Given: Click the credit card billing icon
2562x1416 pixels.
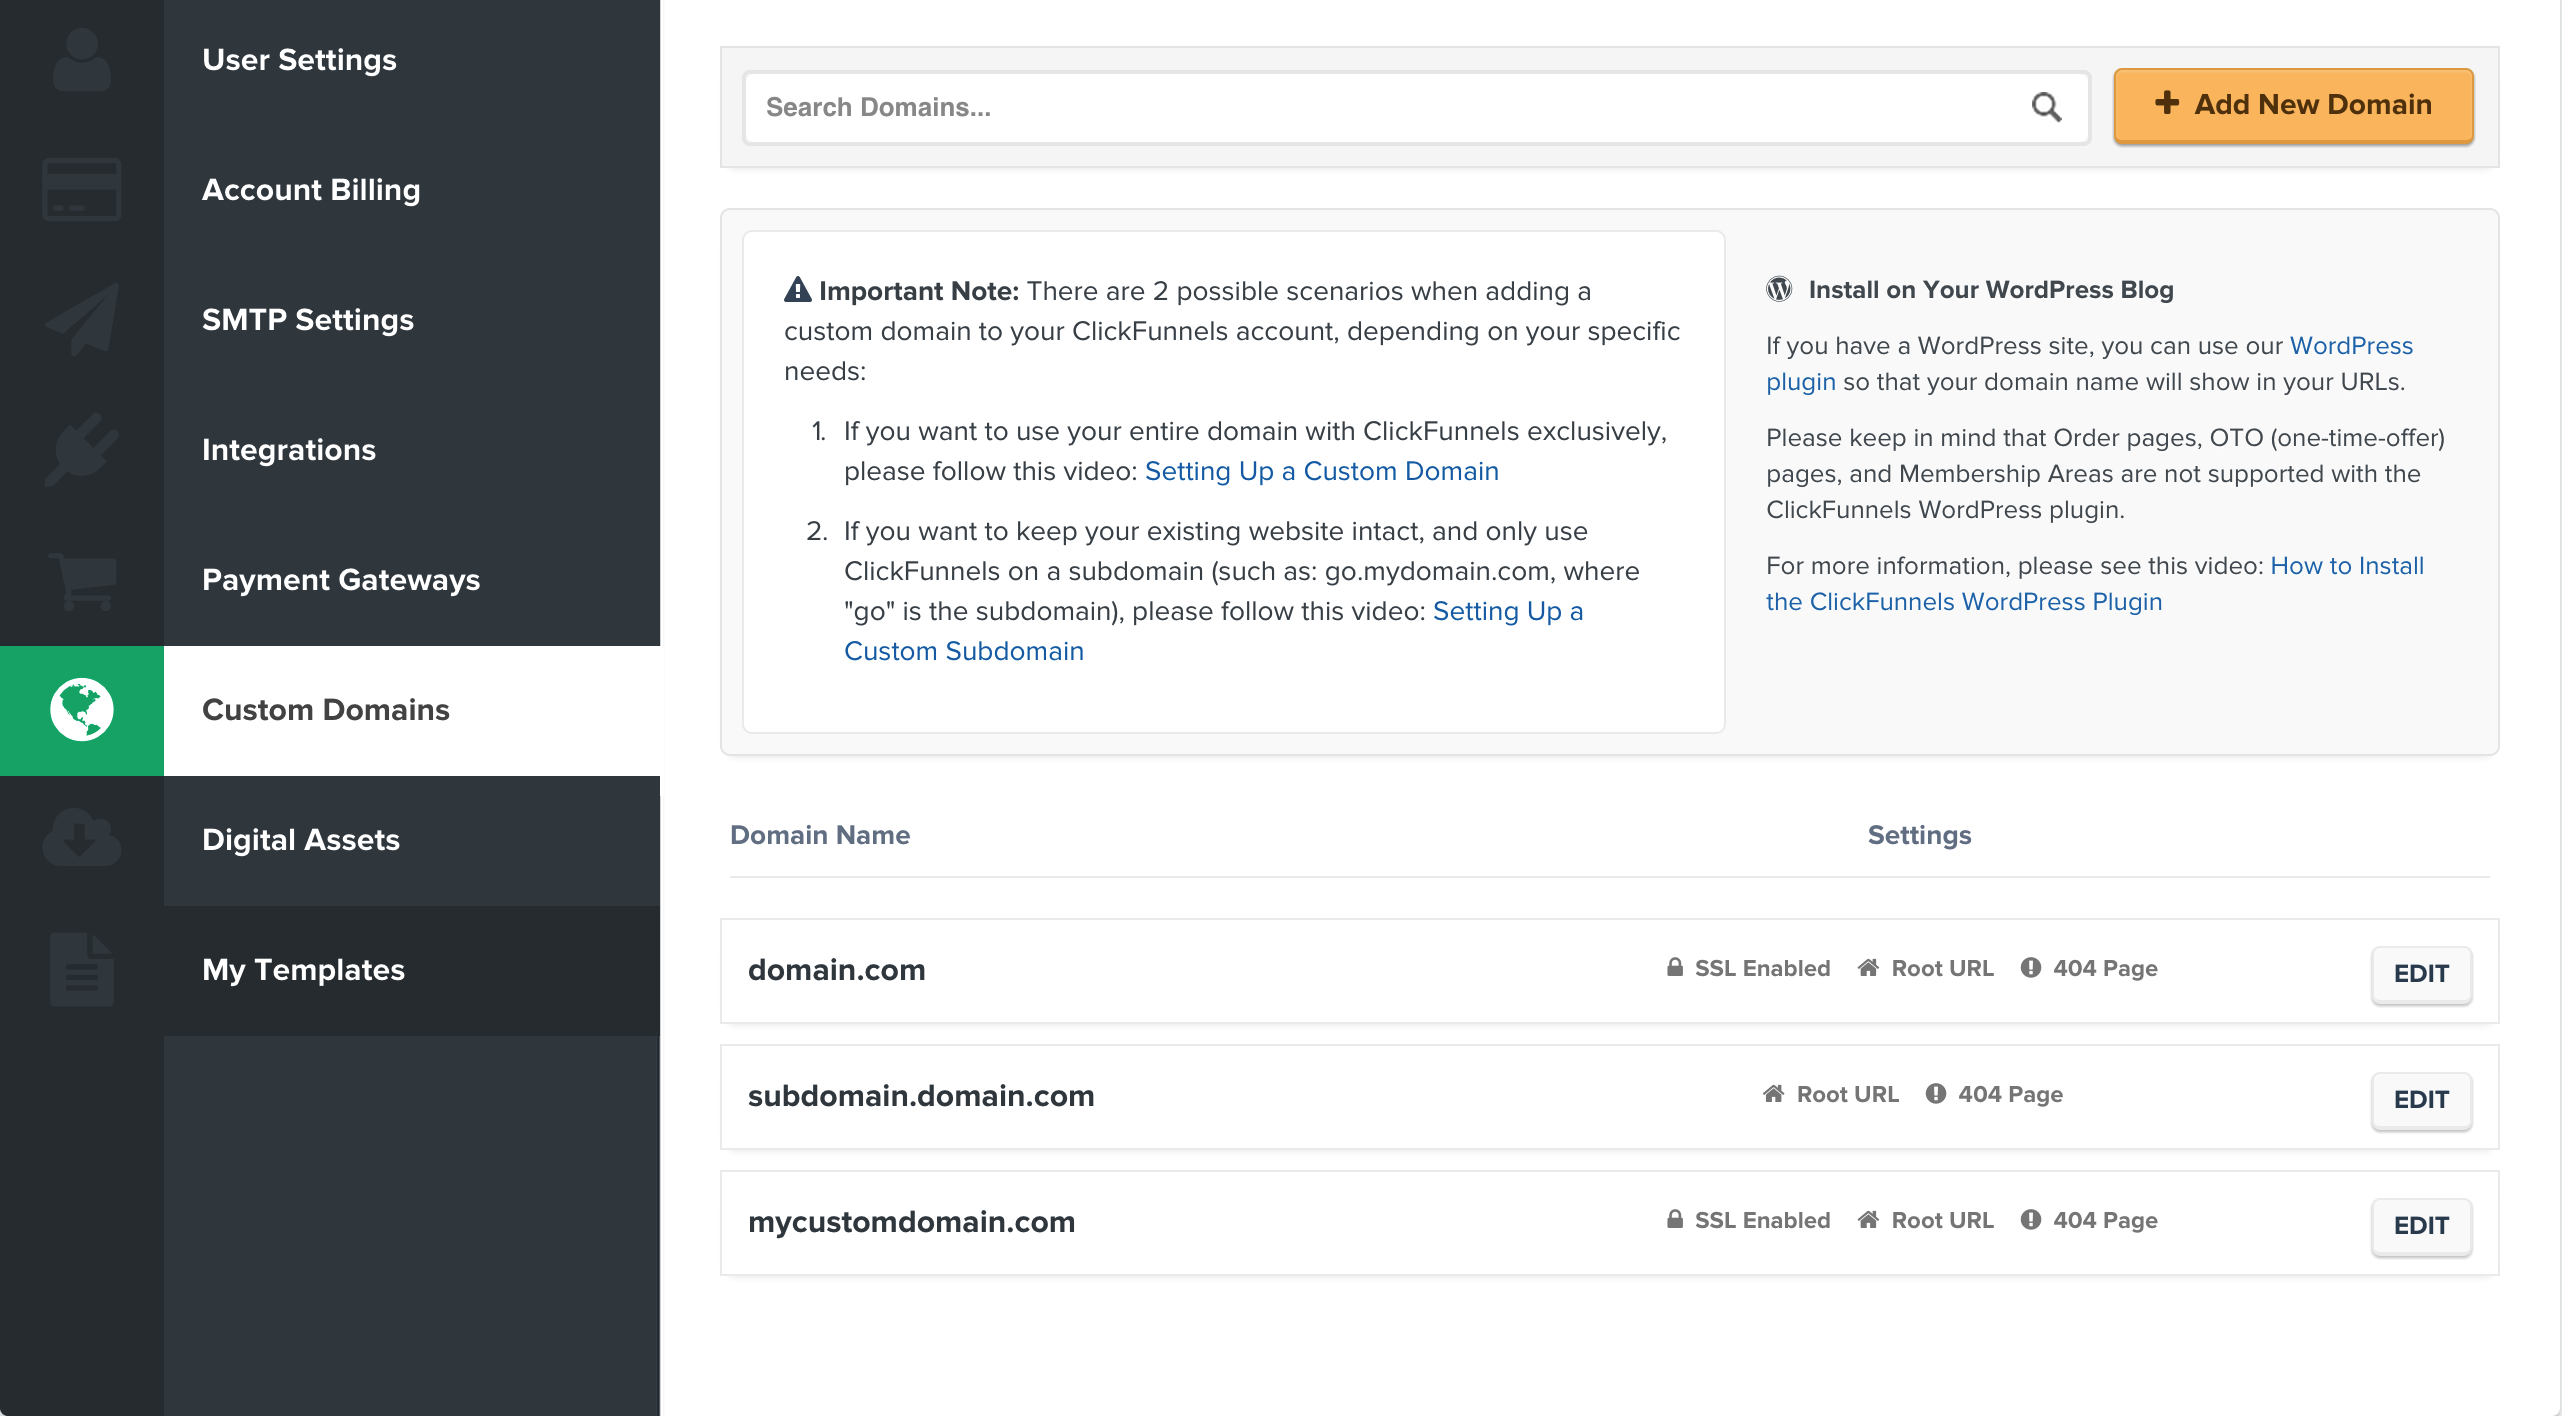Looking at the screenshot, I should (82, 190).
